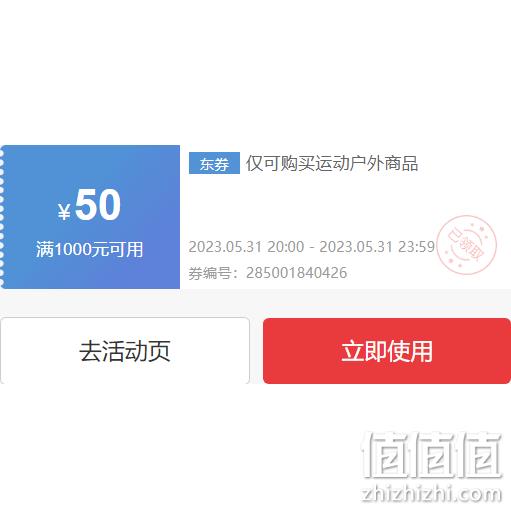This screenshot has width=511, height=511.
Task: Click the start time 2023.05.31 20:00
Action: (246, 247)
